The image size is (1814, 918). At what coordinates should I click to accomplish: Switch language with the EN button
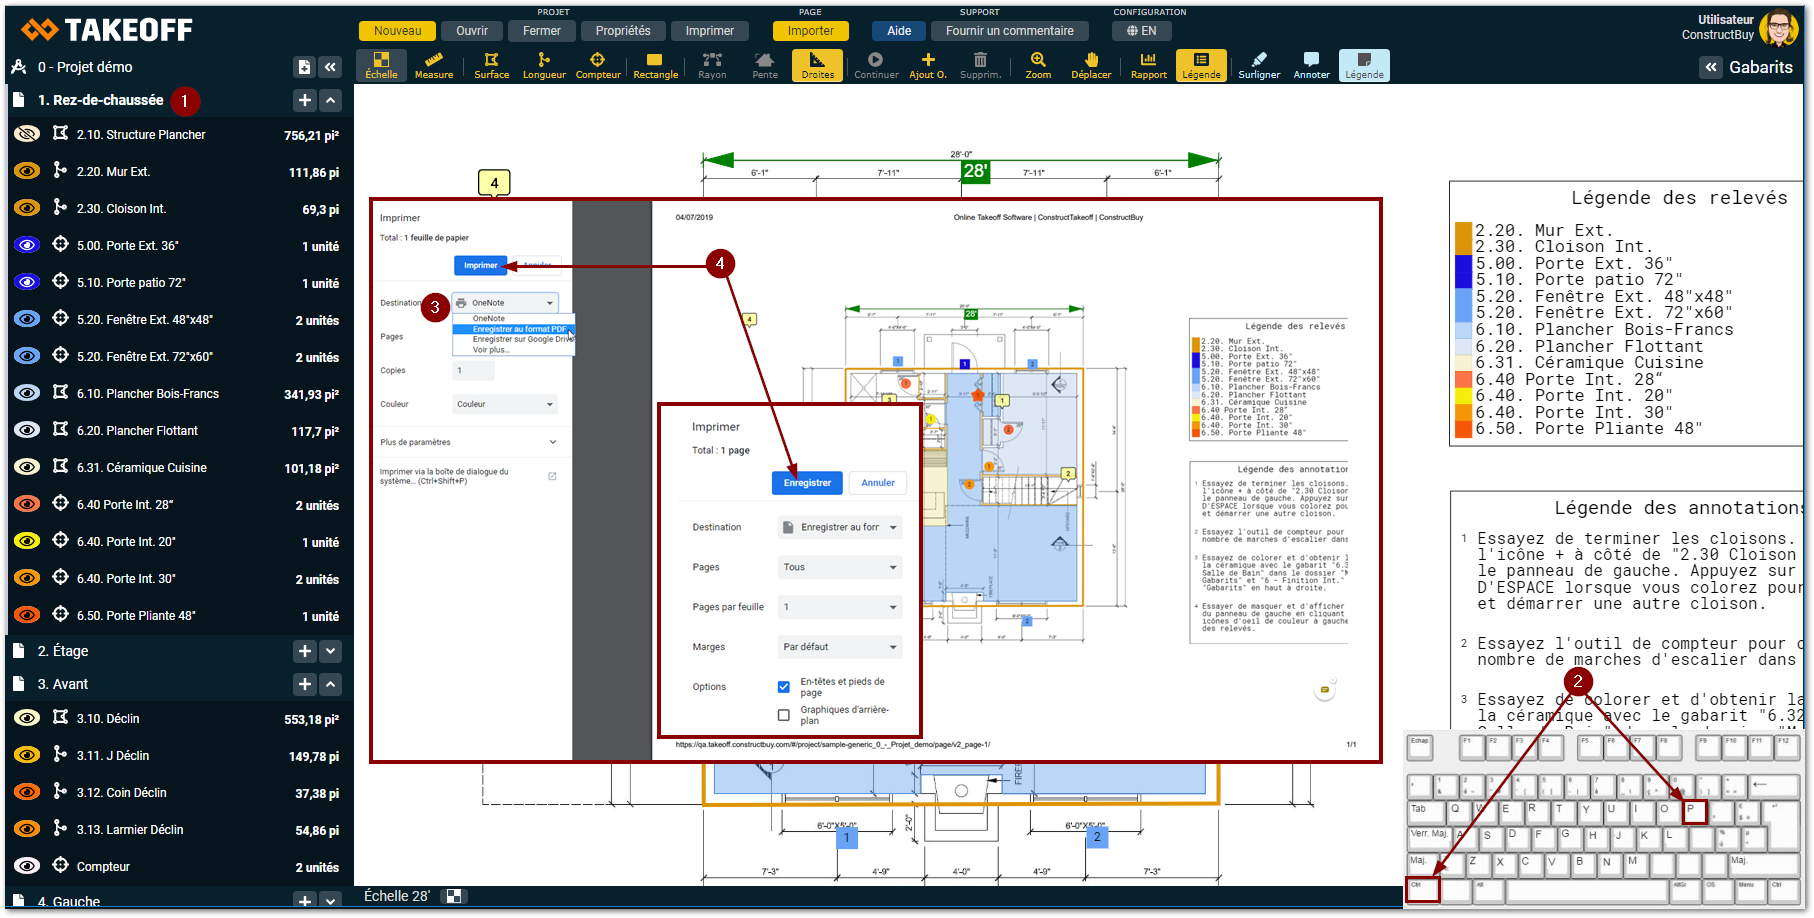(1141, 31)
